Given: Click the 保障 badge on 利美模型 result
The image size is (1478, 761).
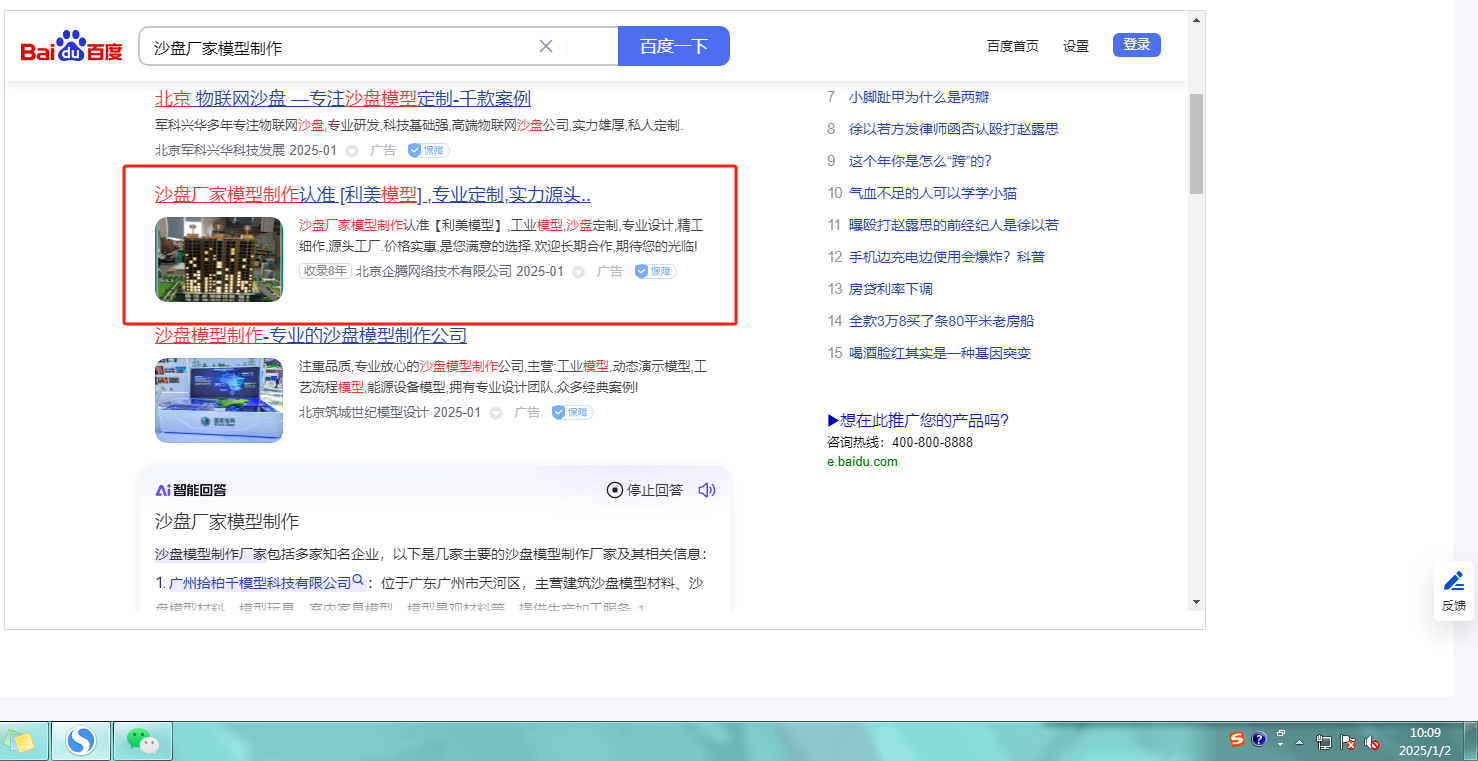Looking at the screenshot, I should 655,271.
